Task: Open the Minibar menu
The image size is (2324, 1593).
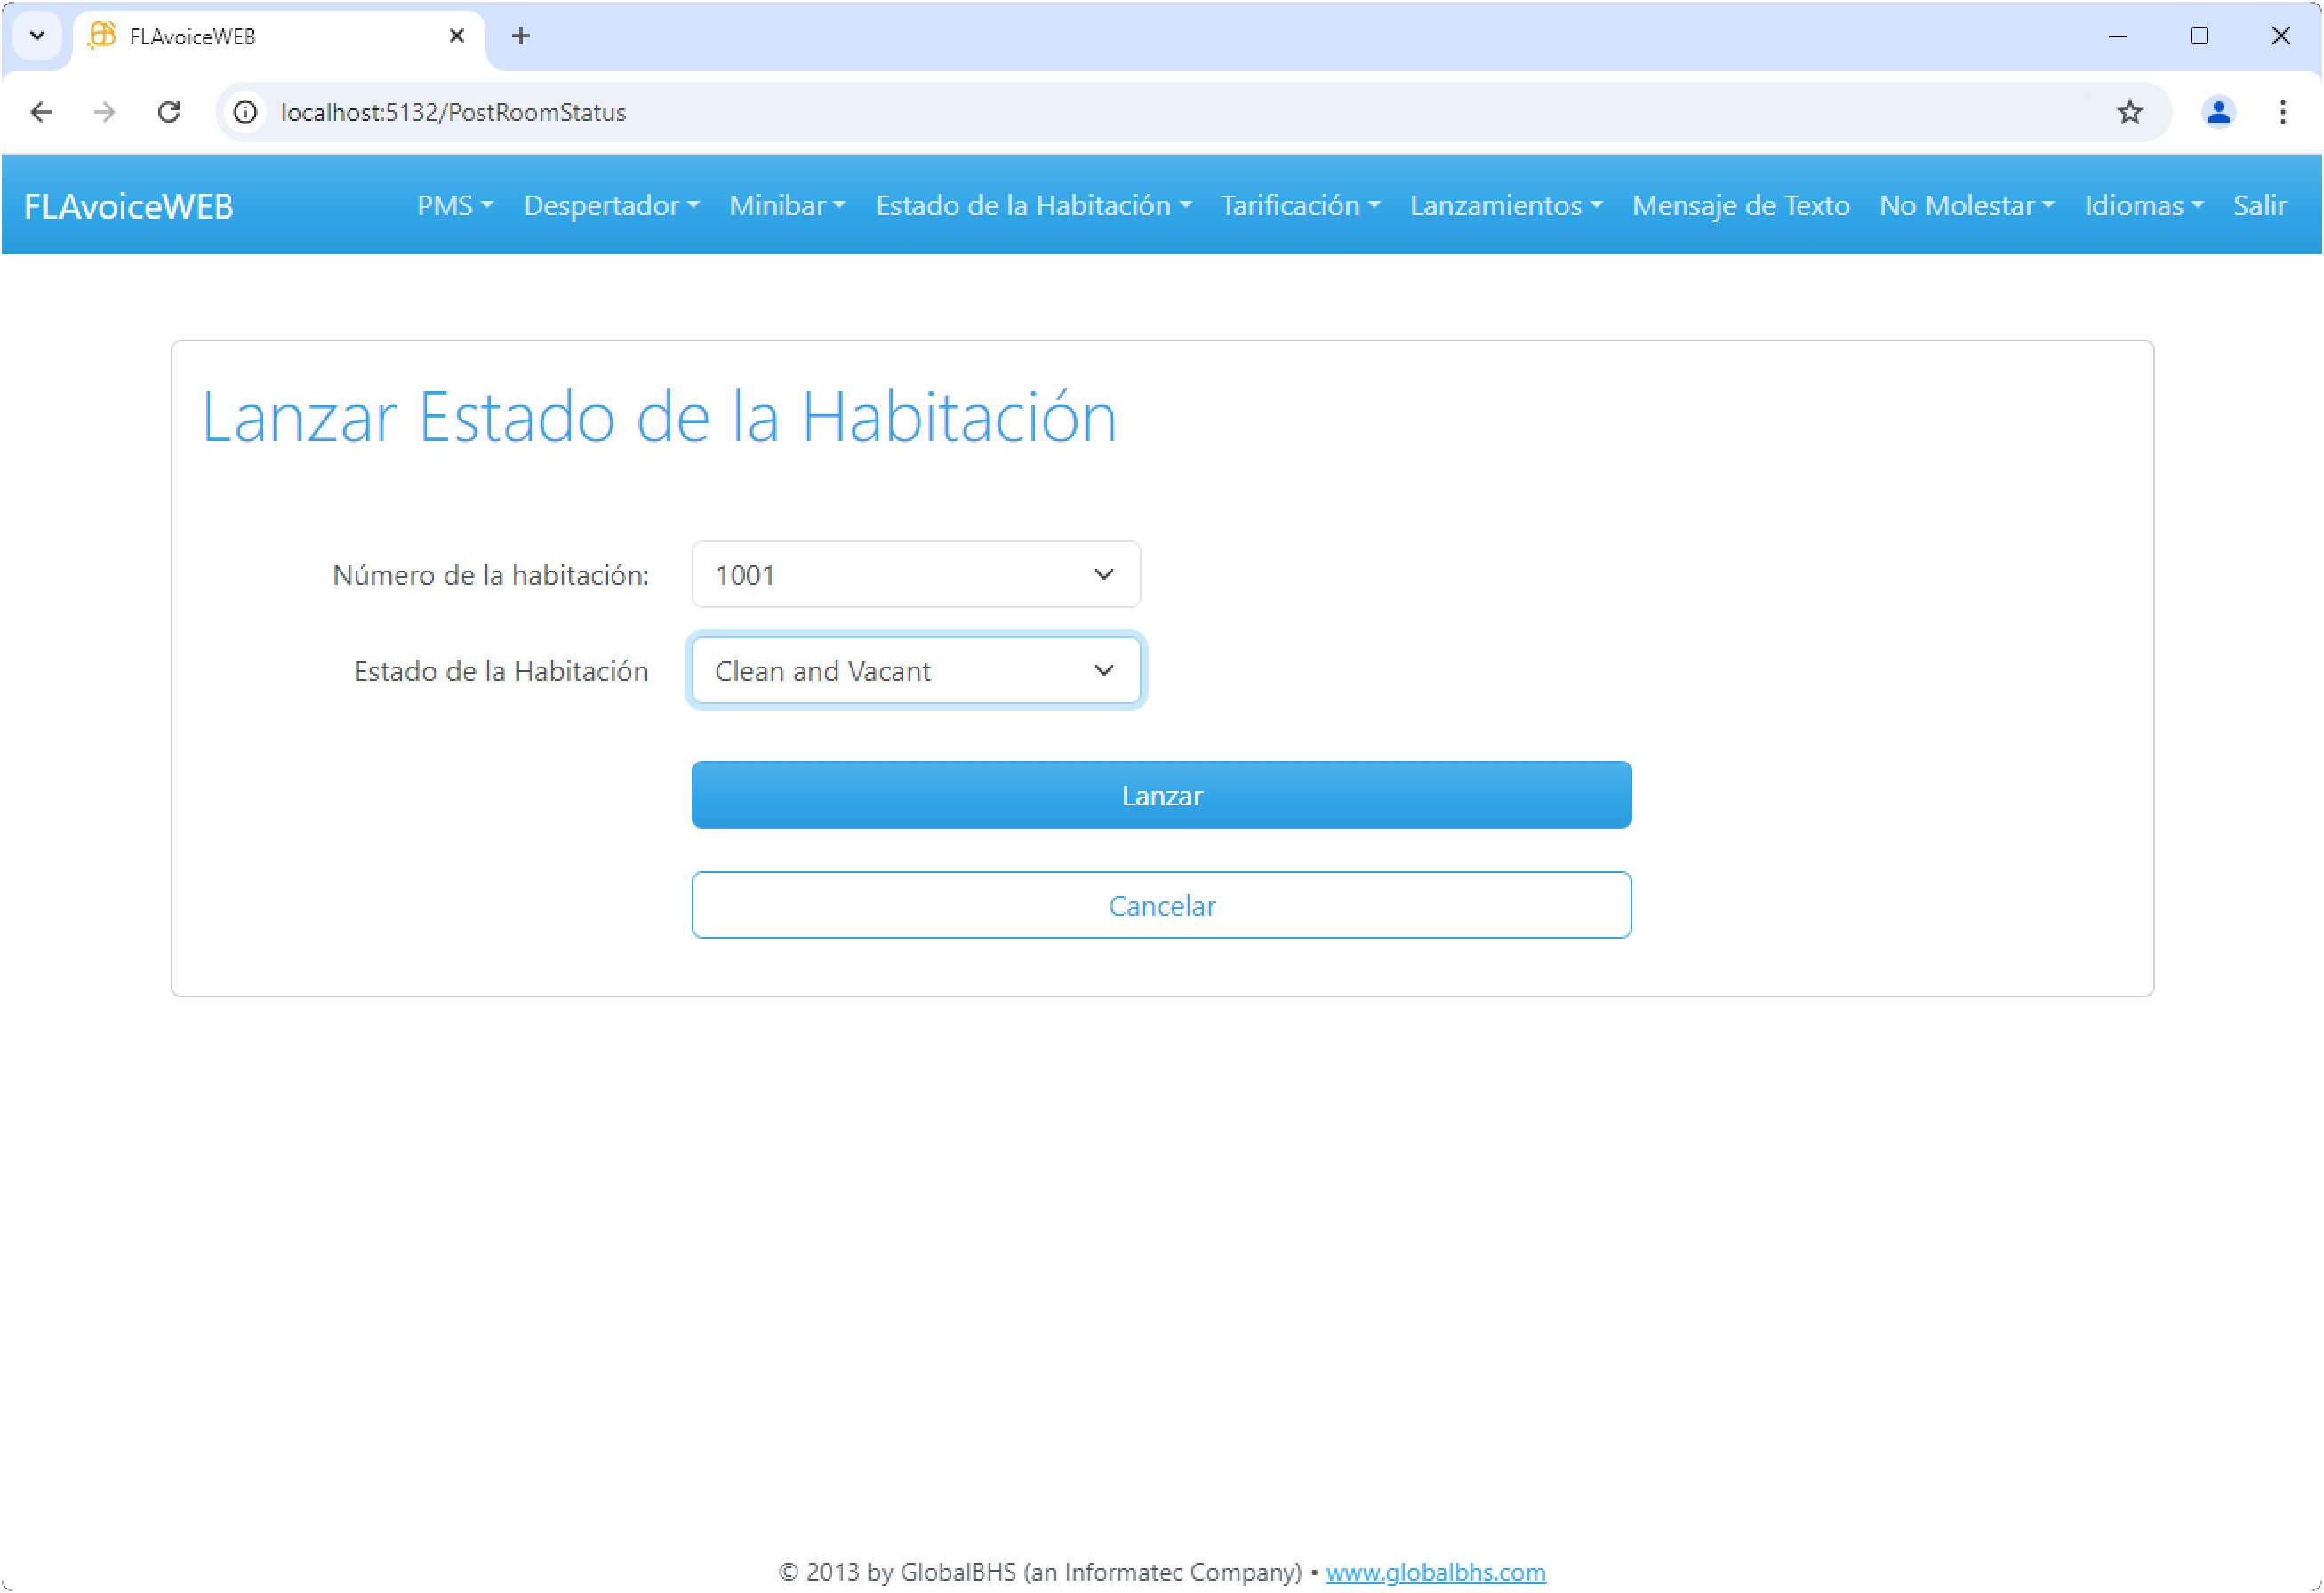Action: [x=786, y=206]
